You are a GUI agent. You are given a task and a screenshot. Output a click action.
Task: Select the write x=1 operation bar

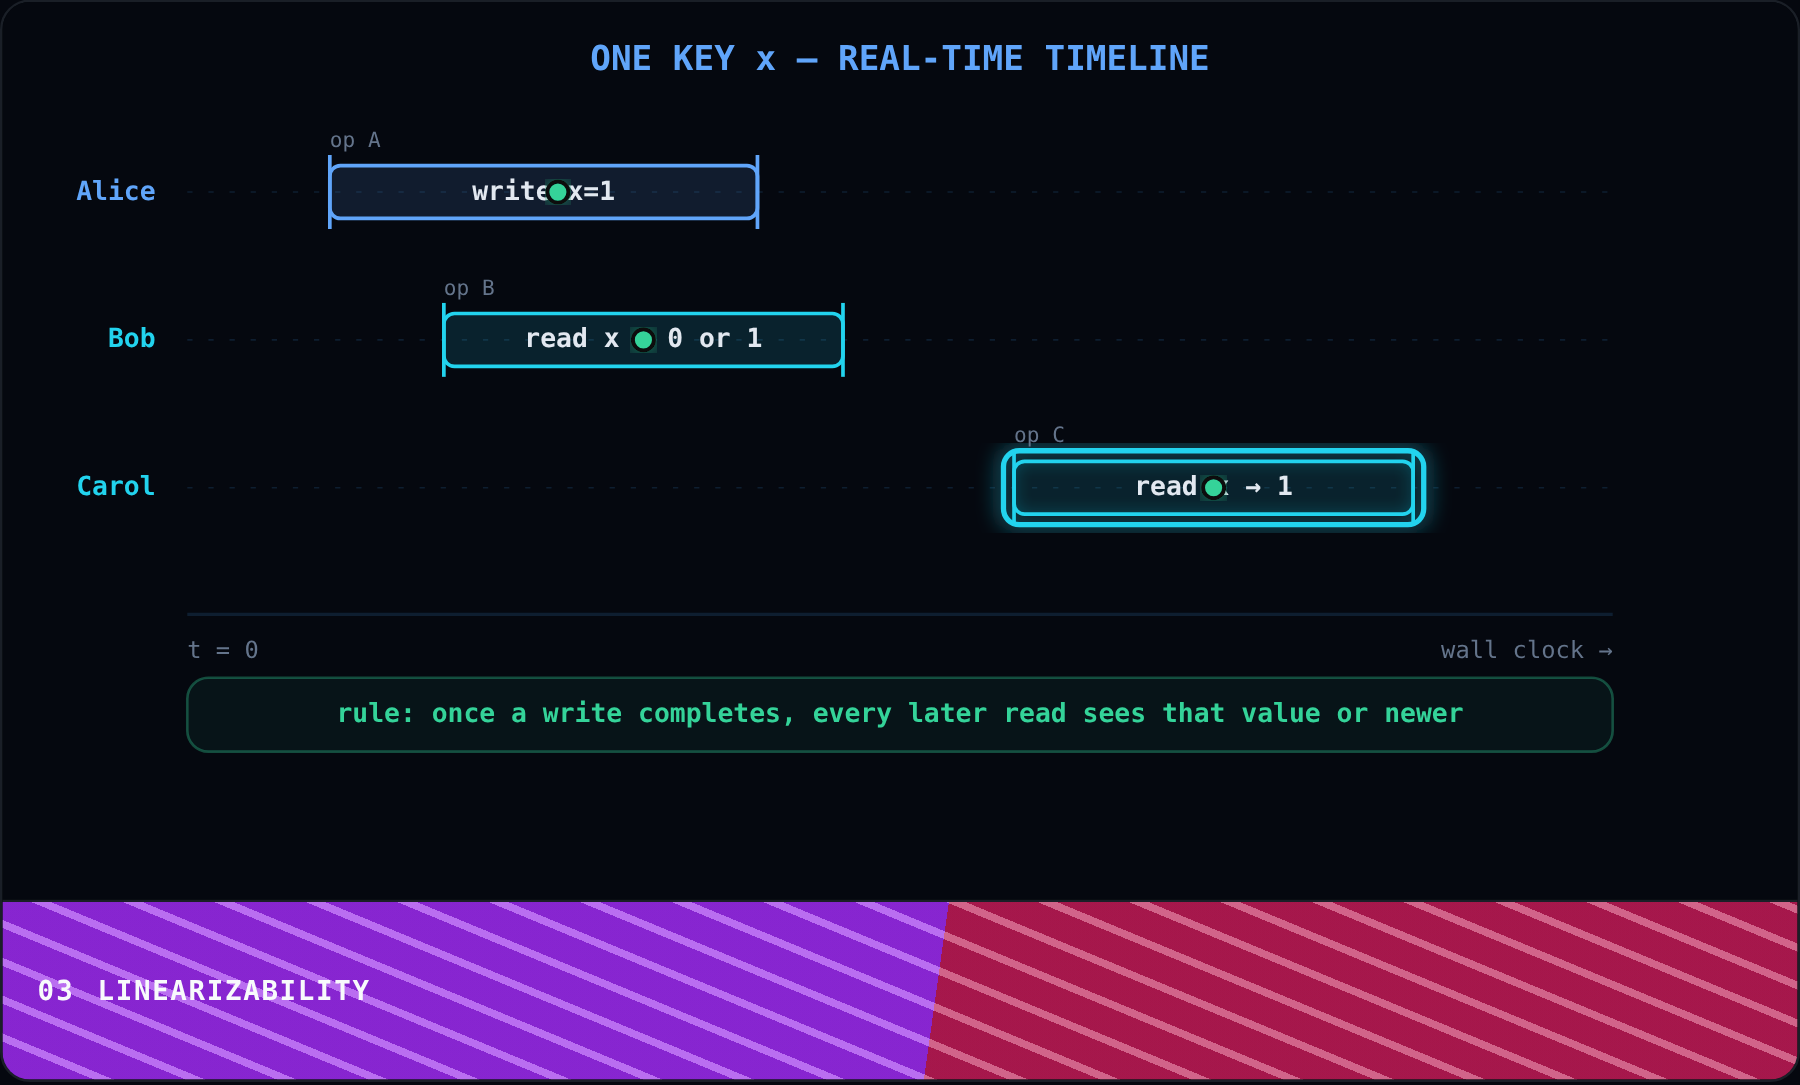544,192
